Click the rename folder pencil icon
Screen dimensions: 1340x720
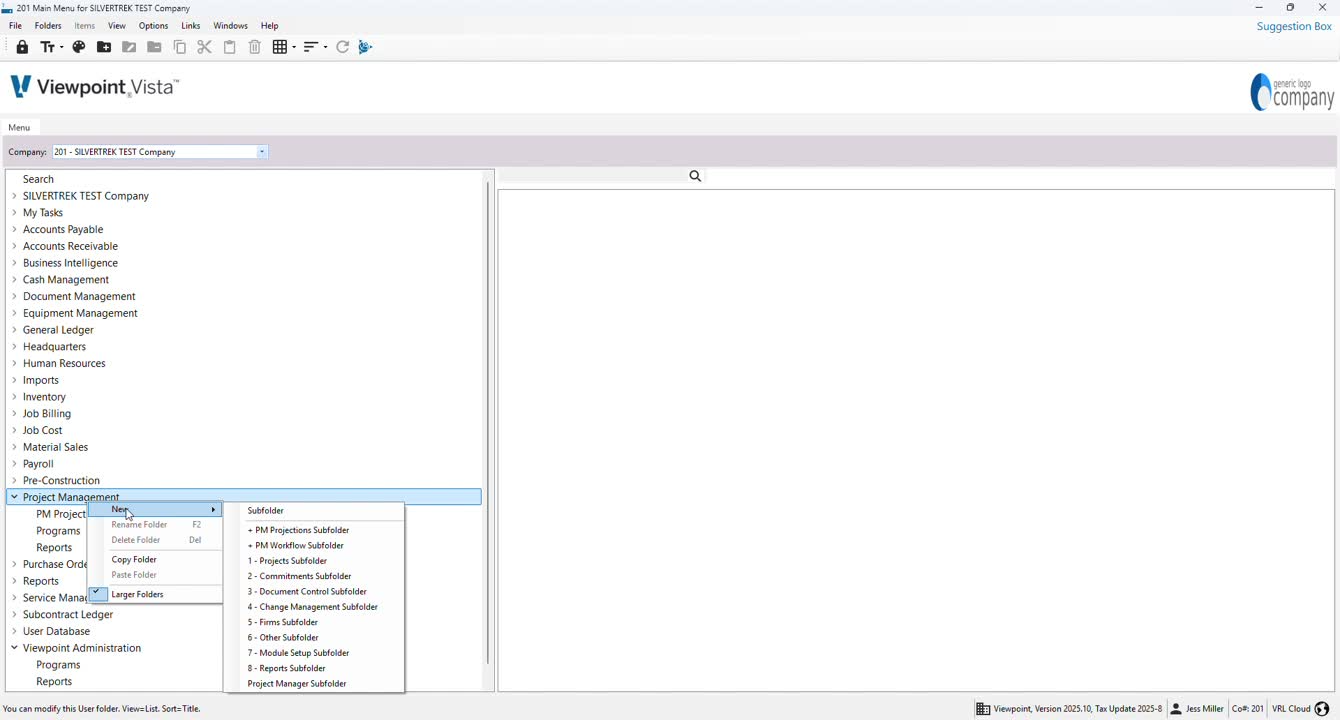click(x=129, y=47)
